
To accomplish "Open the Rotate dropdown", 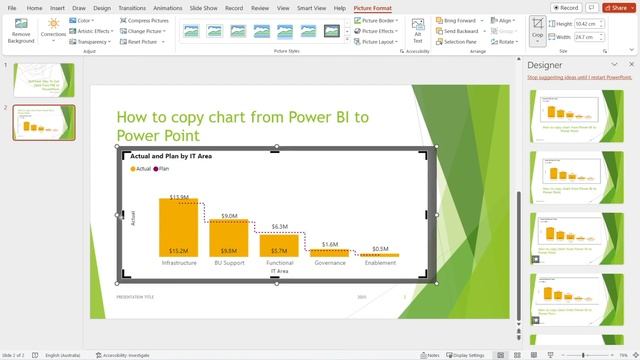I will (504, 42).
